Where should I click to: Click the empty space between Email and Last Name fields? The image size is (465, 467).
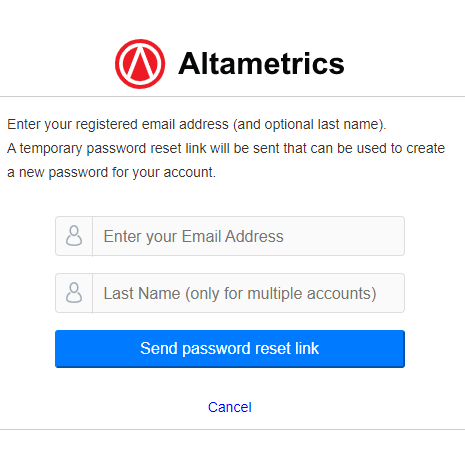click(230, 265)
